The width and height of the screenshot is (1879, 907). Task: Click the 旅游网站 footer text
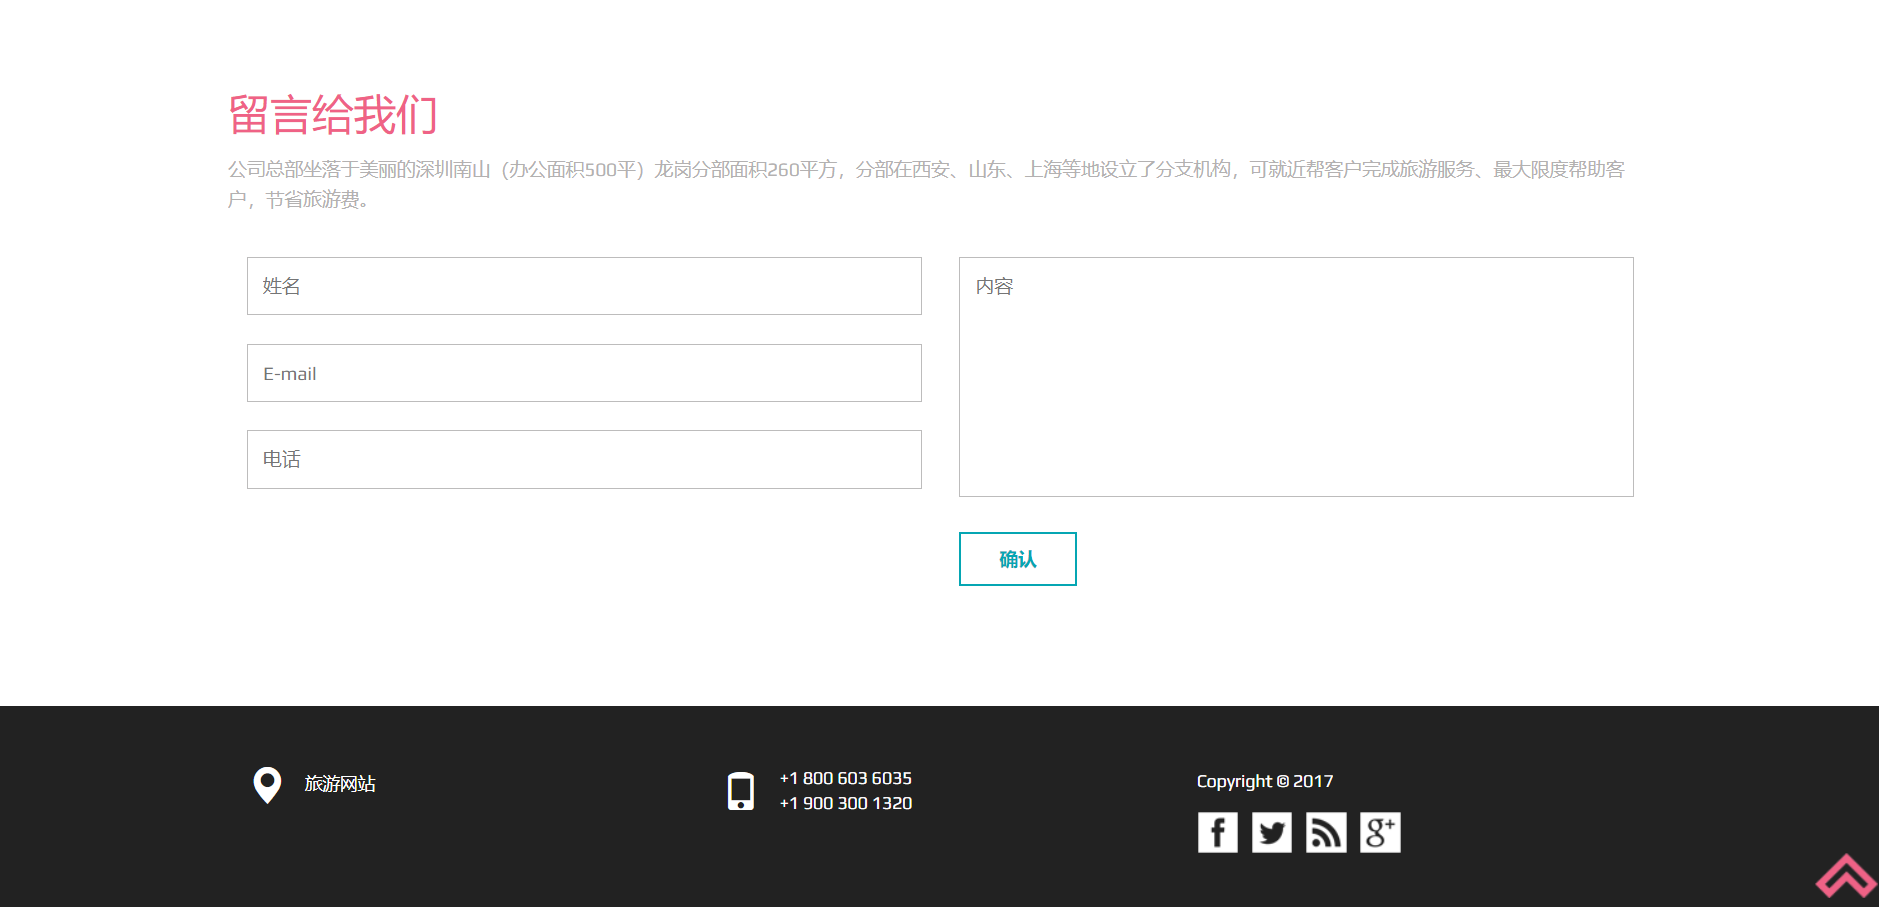pyautogui.click(x=340, y=784)
